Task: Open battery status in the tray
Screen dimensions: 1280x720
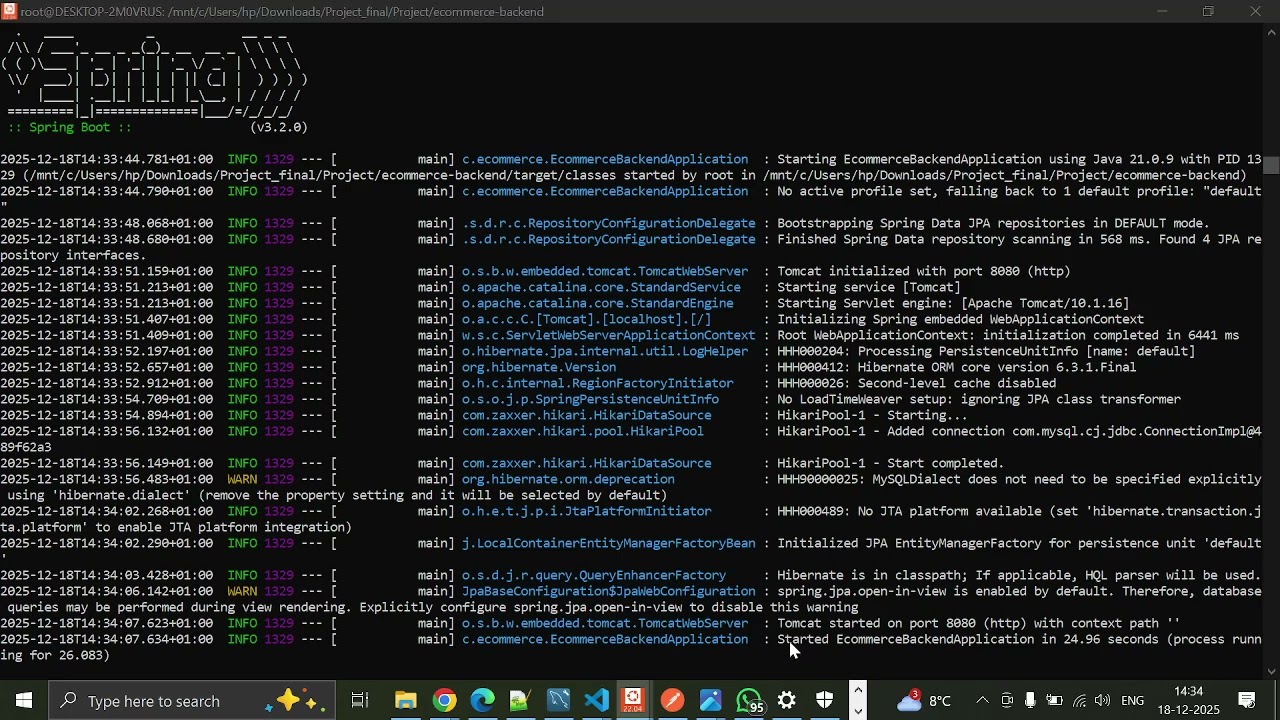Action: tap(1054, 701)
